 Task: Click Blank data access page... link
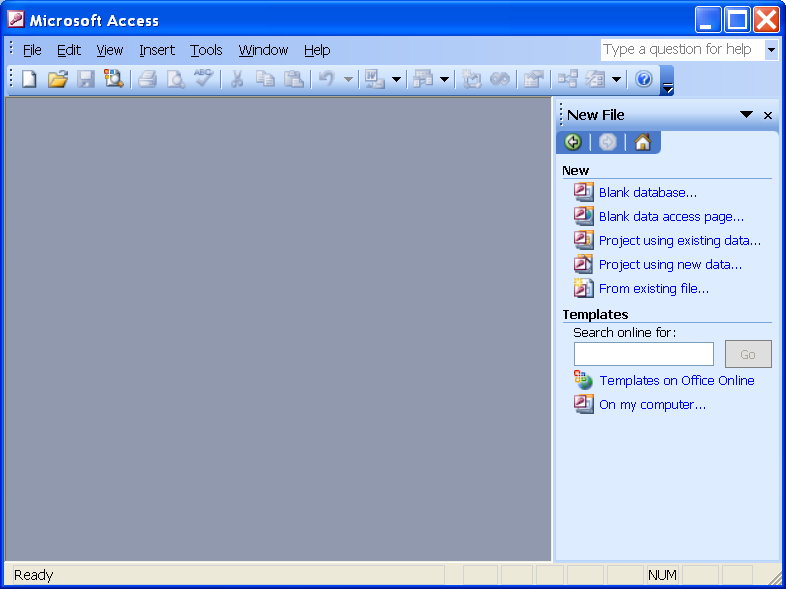tap(671, 217)
